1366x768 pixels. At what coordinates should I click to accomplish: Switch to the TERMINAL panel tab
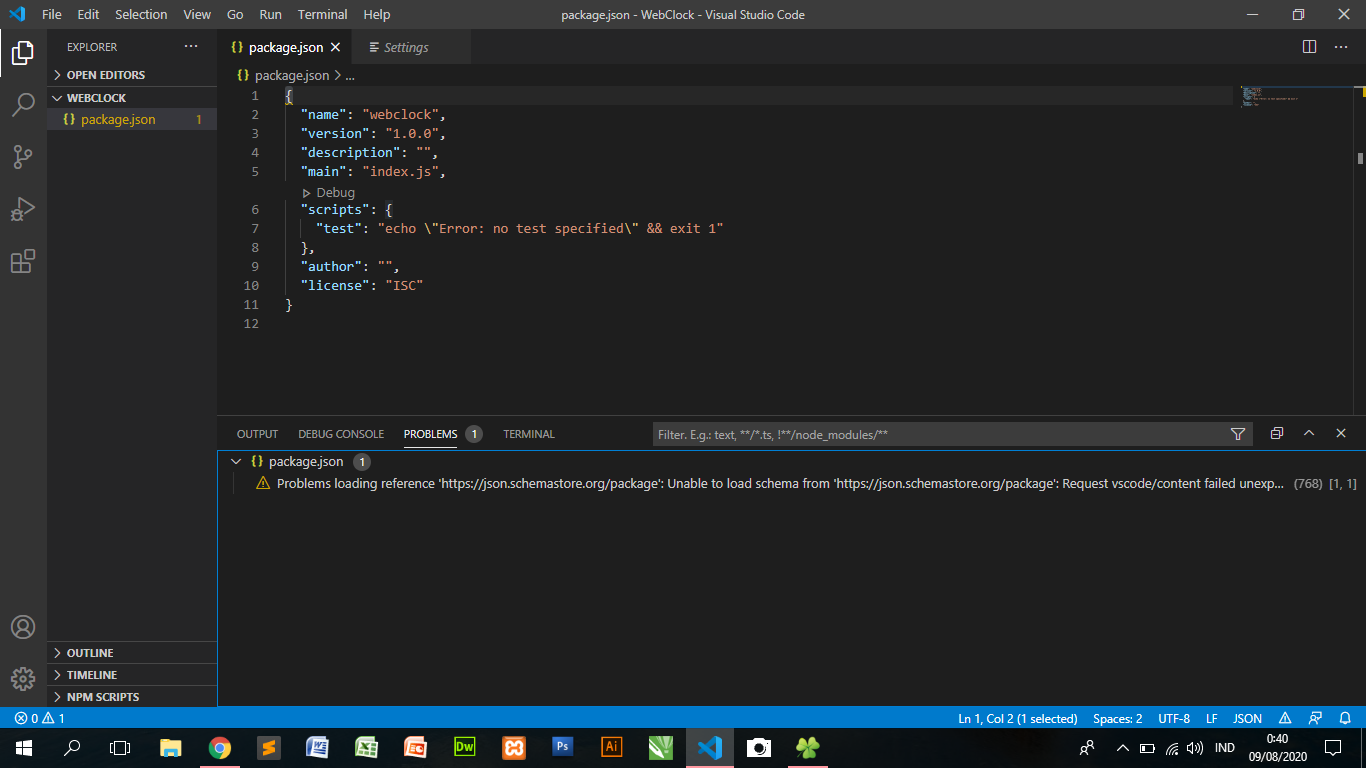click(528, 433)
